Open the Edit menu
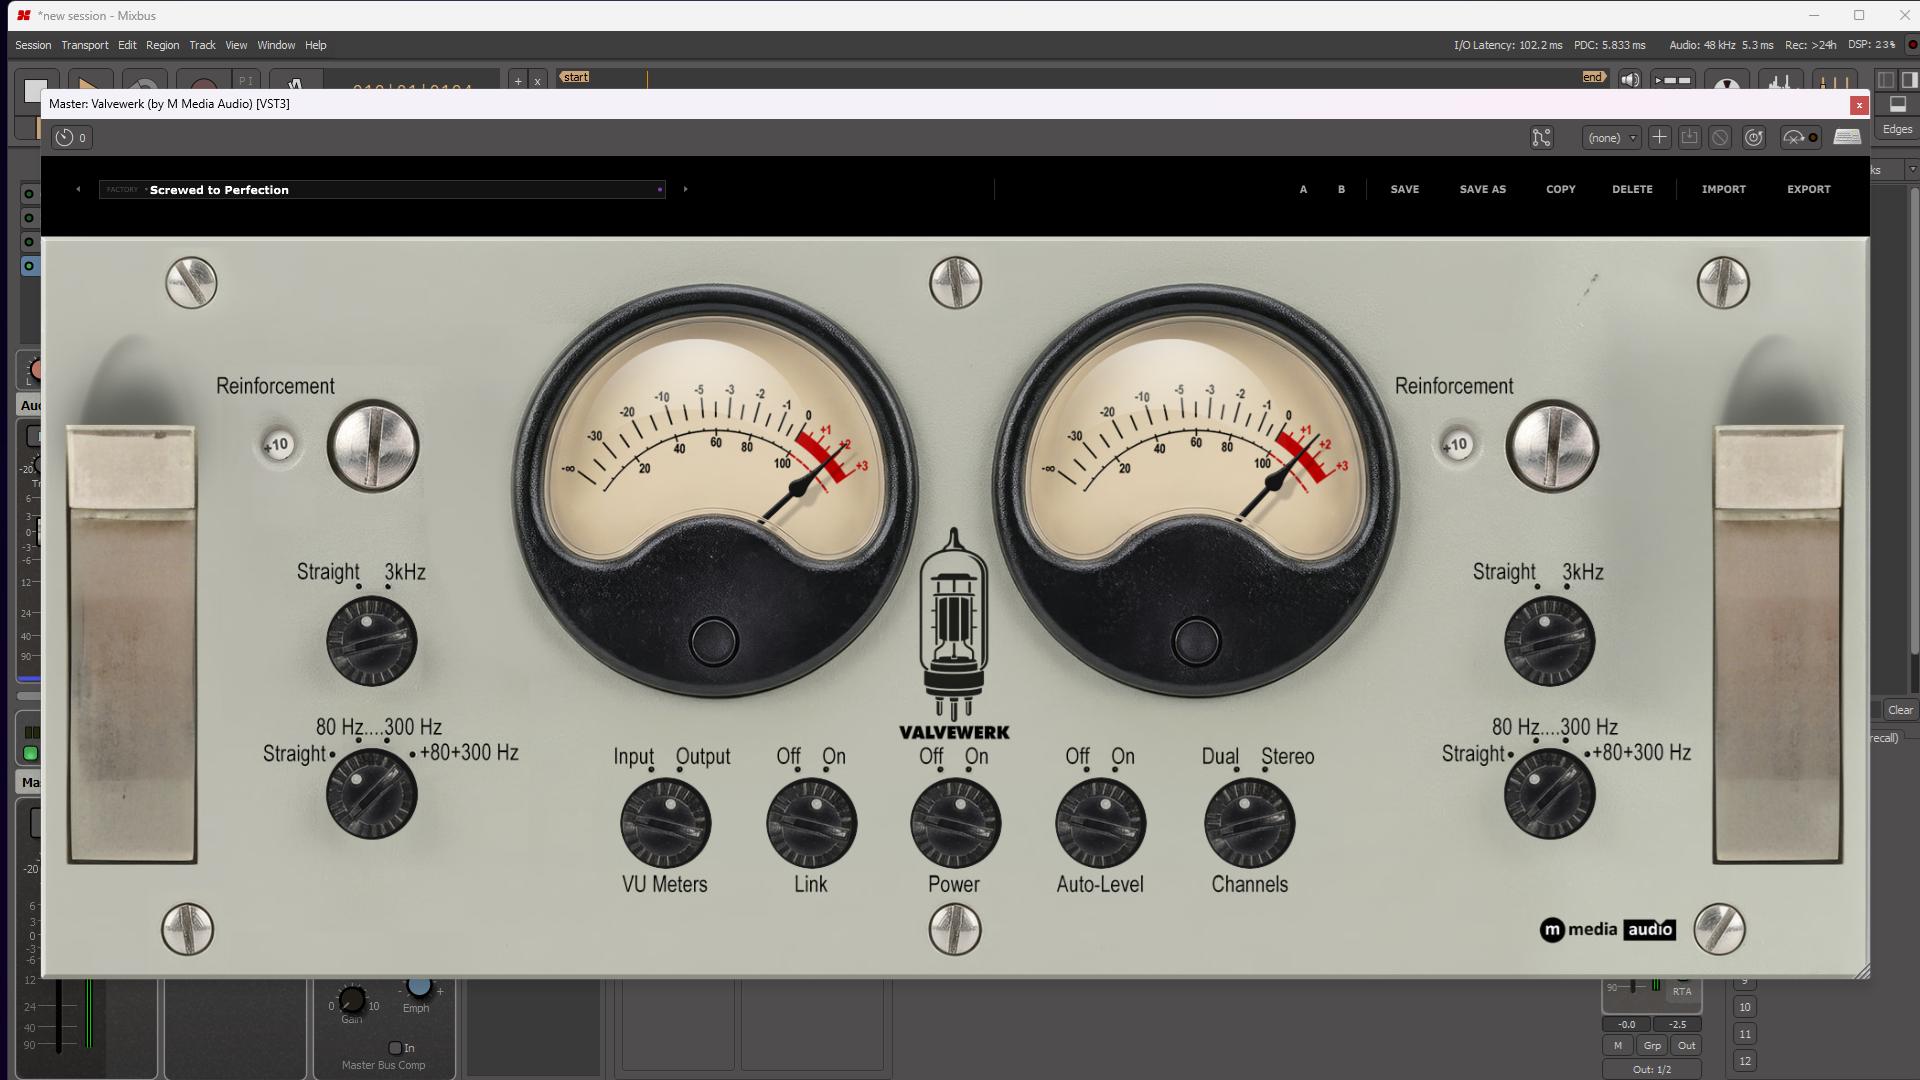This screenshot has height=1080, width=1920. 127,45
